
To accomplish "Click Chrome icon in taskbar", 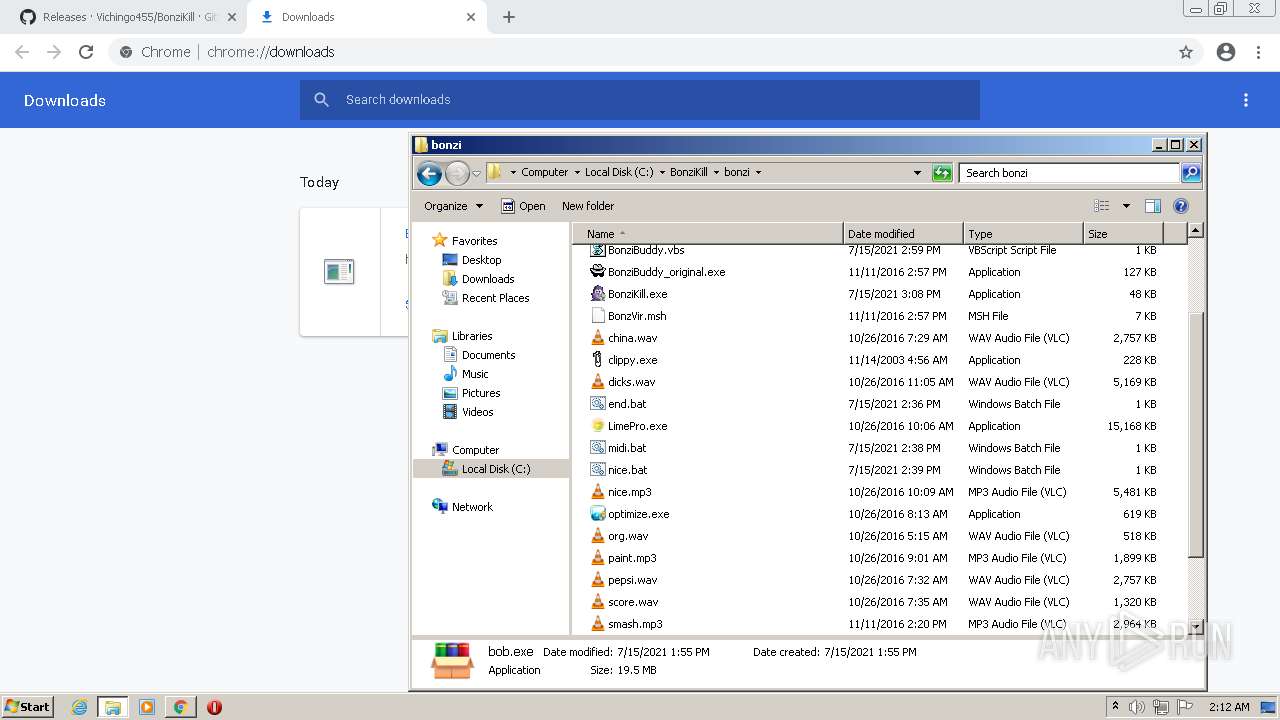I will [x=180, y=707].
